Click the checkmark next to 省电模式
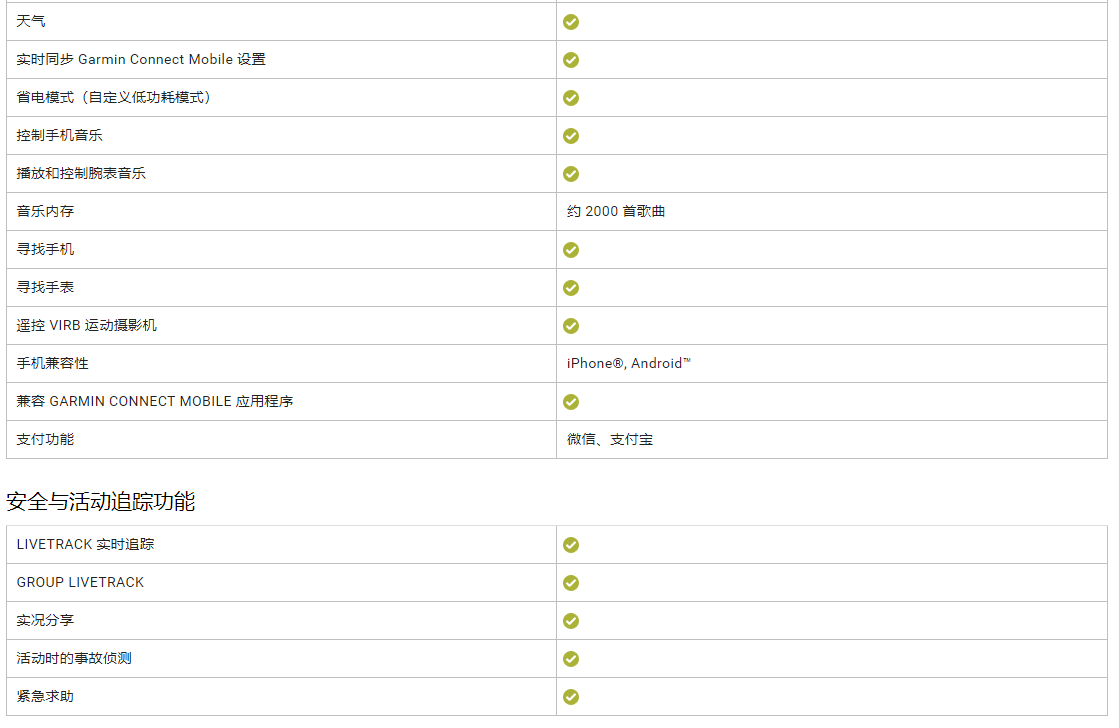The width and height of the screenshot is (1119, 728). [571, 98]
